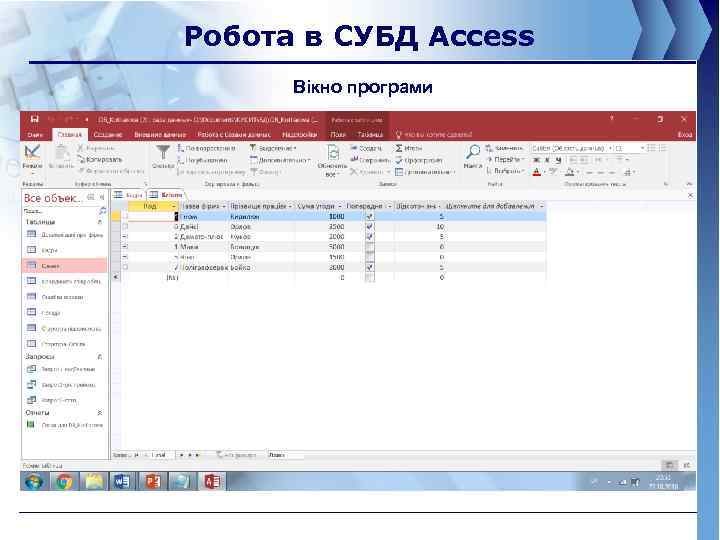Open Прізвище працівника column filter arrow

(290, 206)
